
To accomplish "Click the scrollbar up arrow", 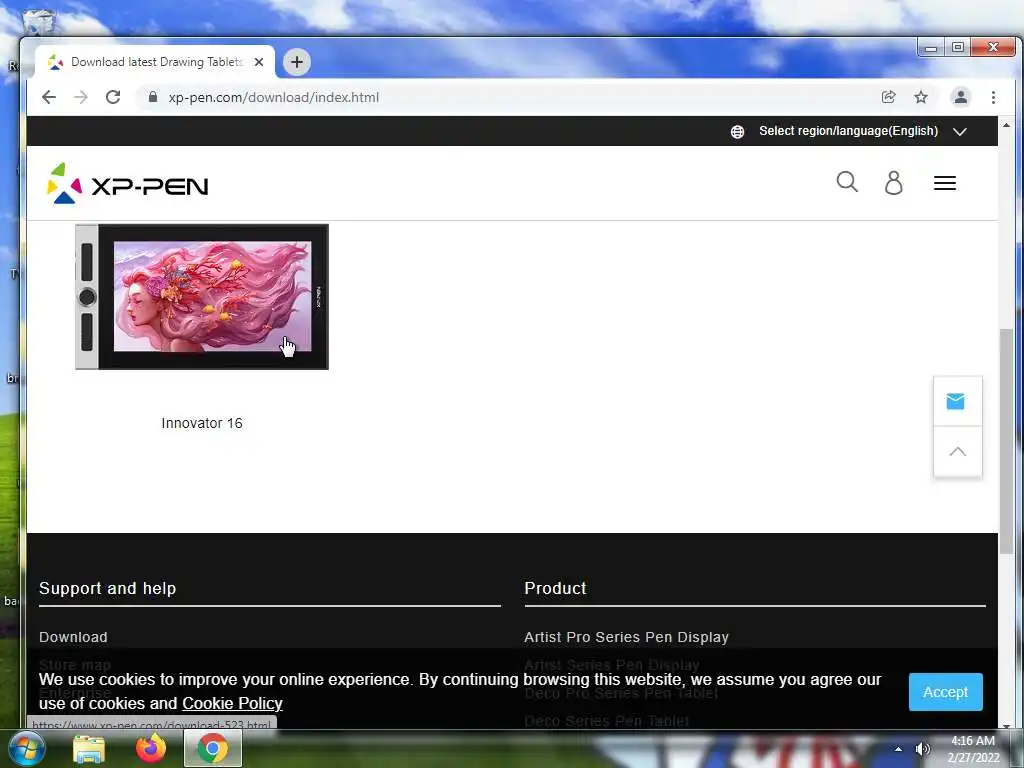I will click(x=1006, y=125).
